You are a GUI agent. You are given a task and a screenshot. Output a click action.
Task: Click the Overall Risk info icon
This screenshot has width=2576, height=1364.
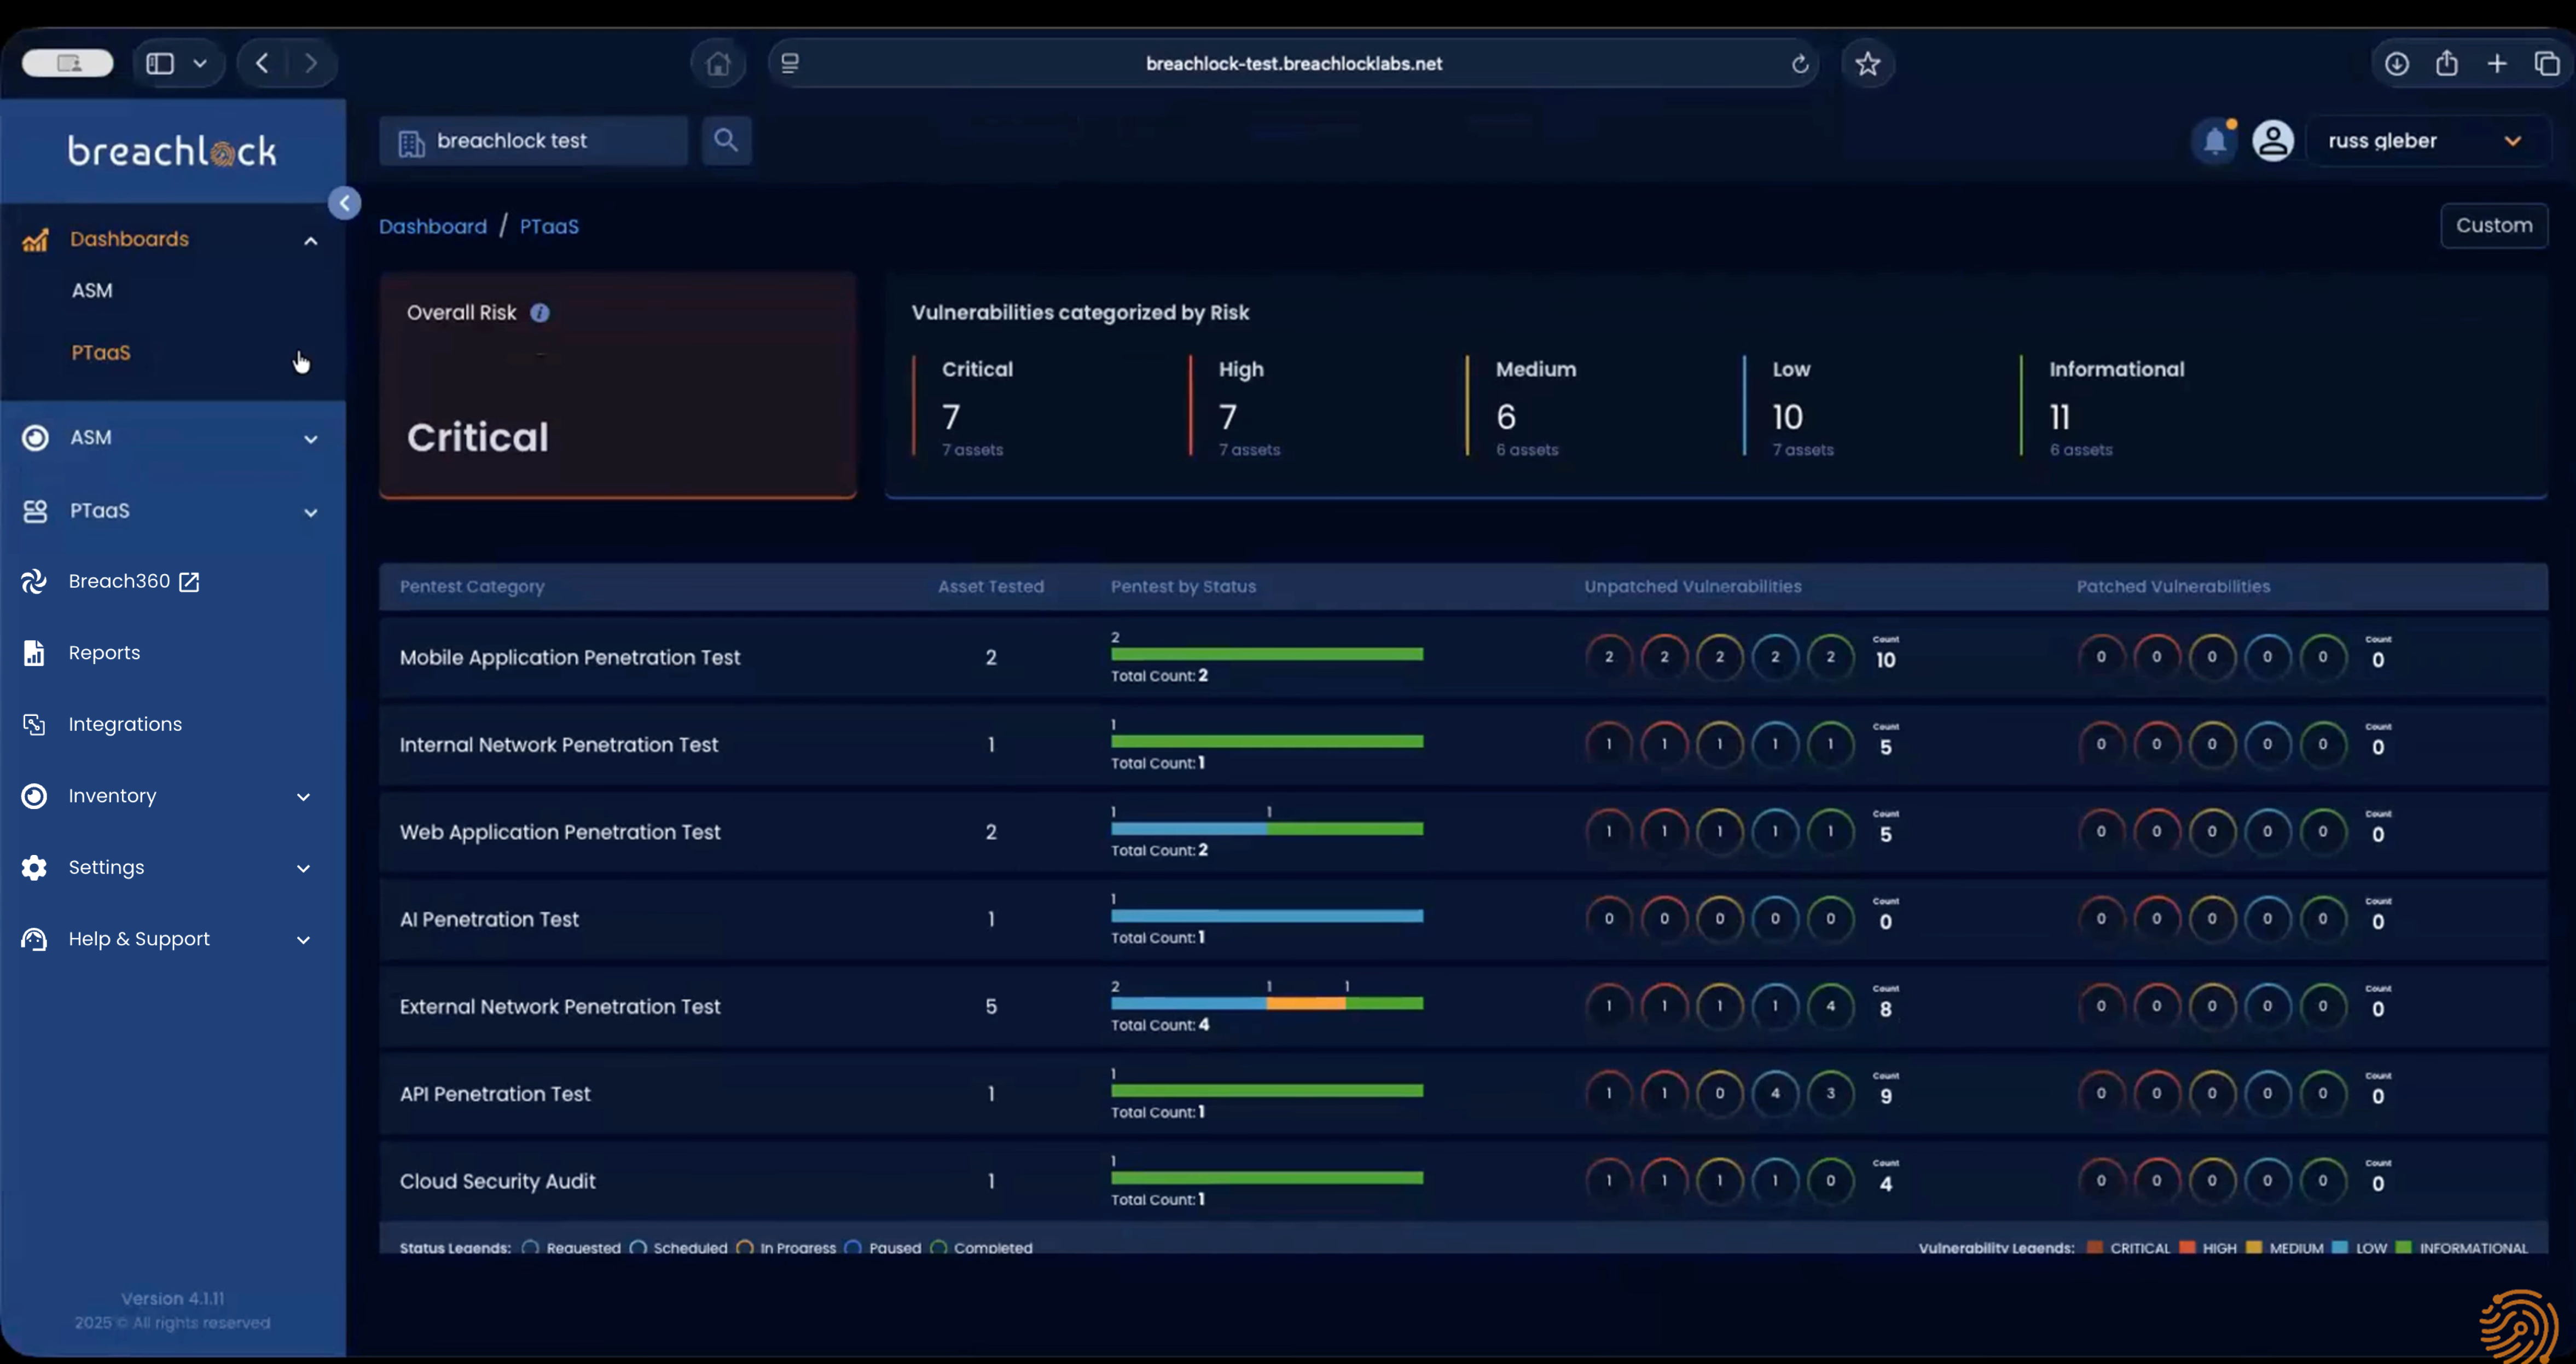540,313
